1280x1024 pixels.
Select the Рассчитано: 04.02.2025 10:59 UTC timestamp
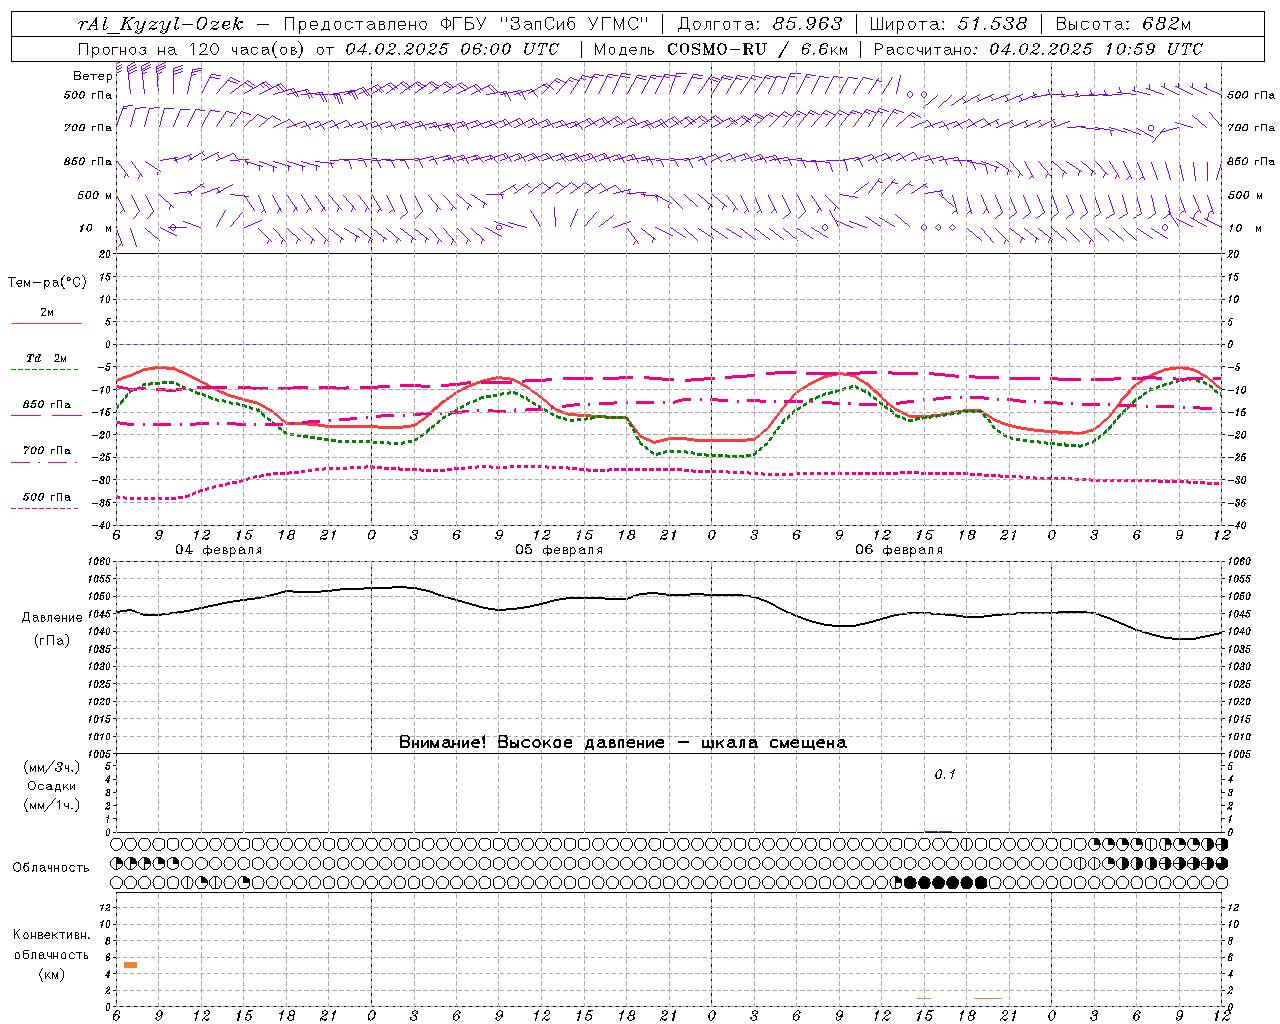[x=1038, y=49]
